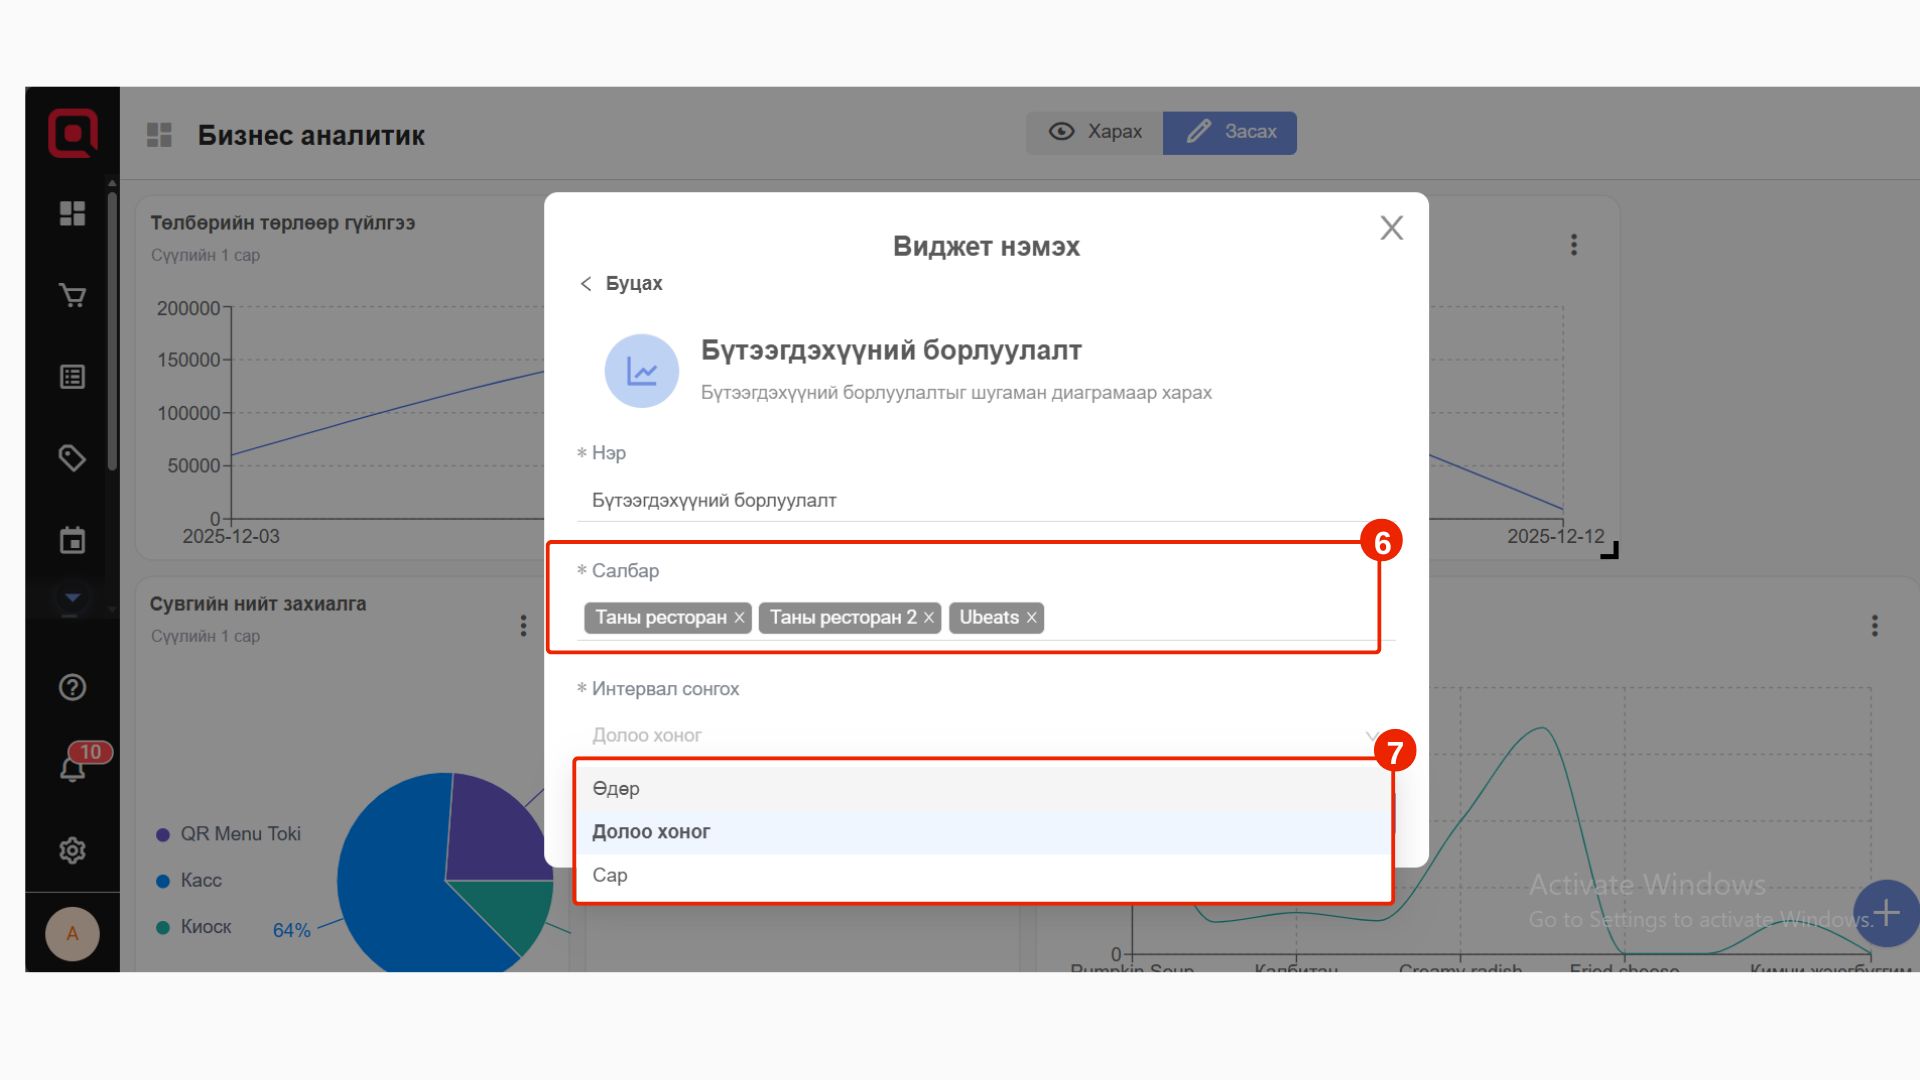The height and width of the screenshot is (1080, 1920).
Task: Remove the Таны ресторан 2 tag
Action: click(x=928, y=618)
